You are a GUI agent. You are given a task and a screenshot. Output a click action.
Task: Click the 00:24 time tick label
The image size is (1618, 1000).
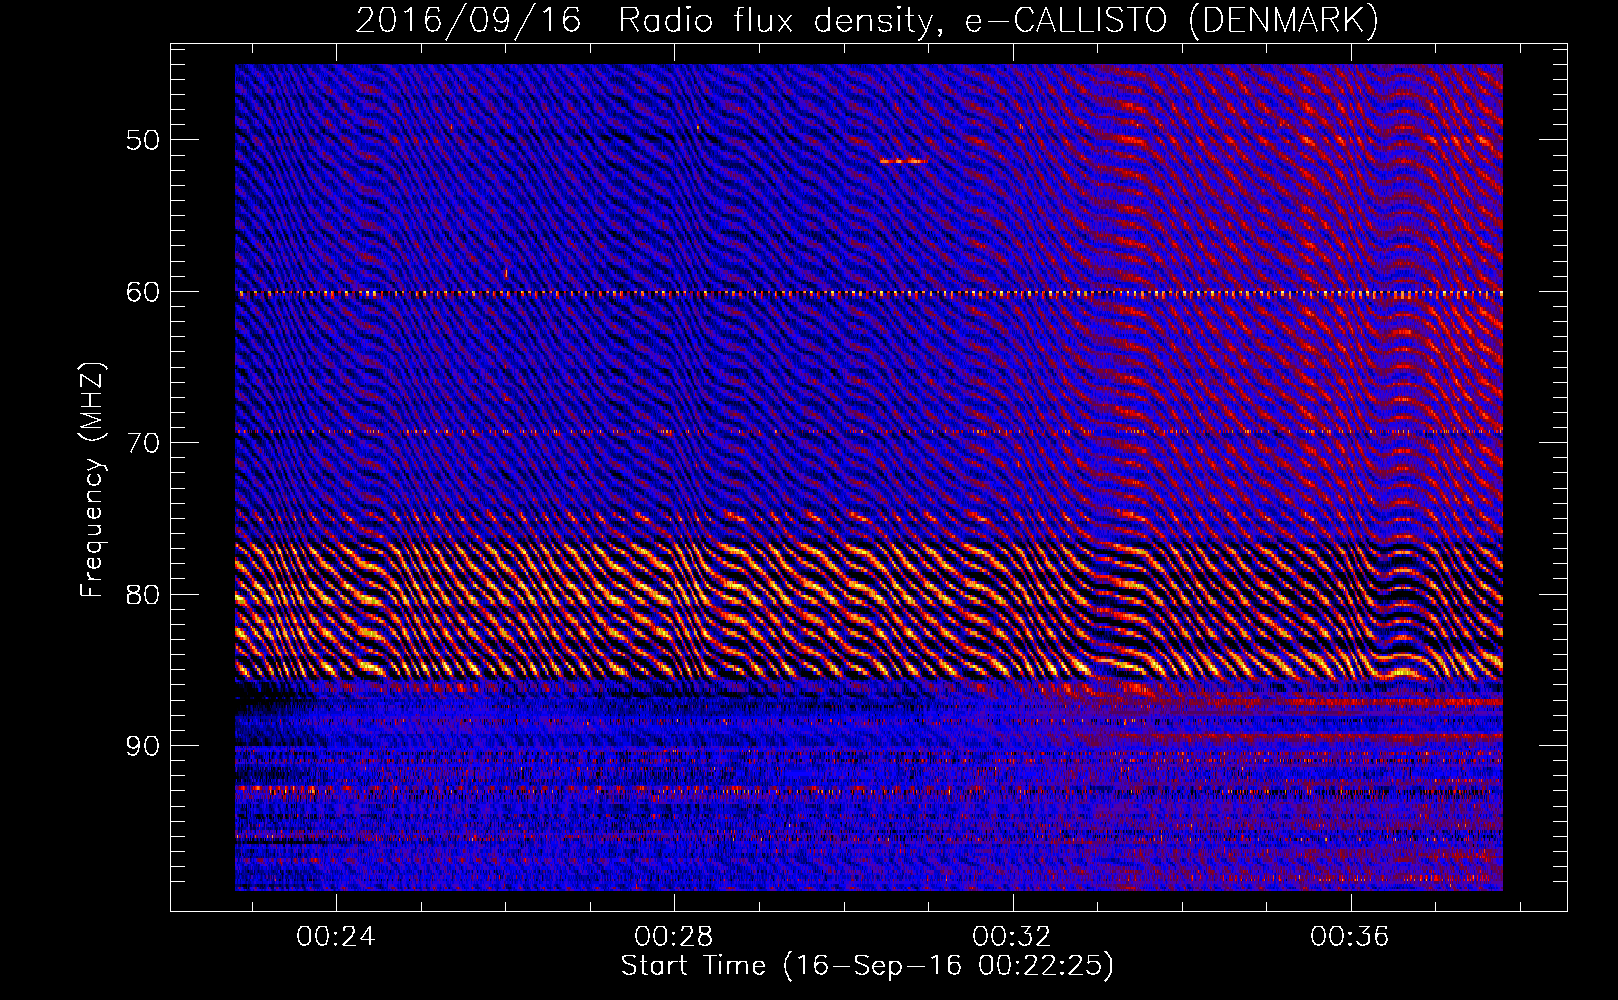(x=336, y=937)
